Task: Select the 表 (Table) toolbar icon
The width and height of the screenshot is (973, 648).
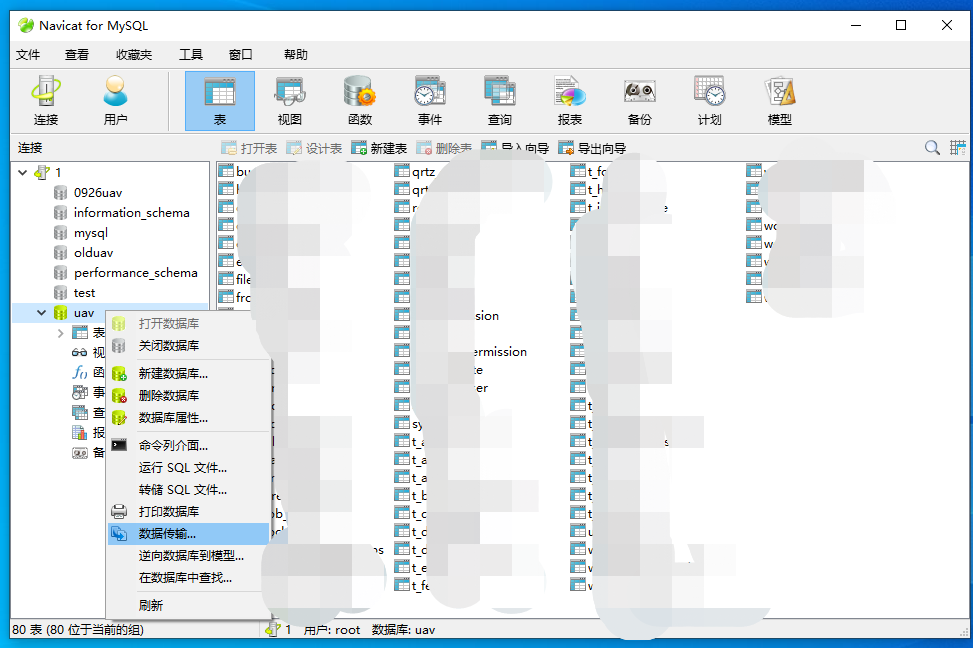Action: (x=220, y=101)
